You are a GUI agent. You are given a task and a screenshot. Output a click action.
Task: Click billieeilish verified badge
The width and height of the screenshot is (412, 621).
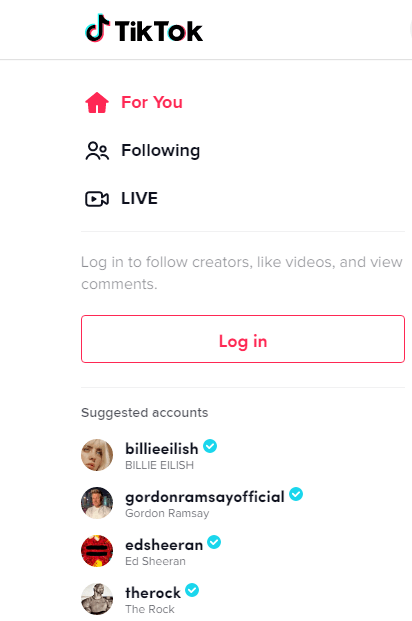(x=210, y=446)
